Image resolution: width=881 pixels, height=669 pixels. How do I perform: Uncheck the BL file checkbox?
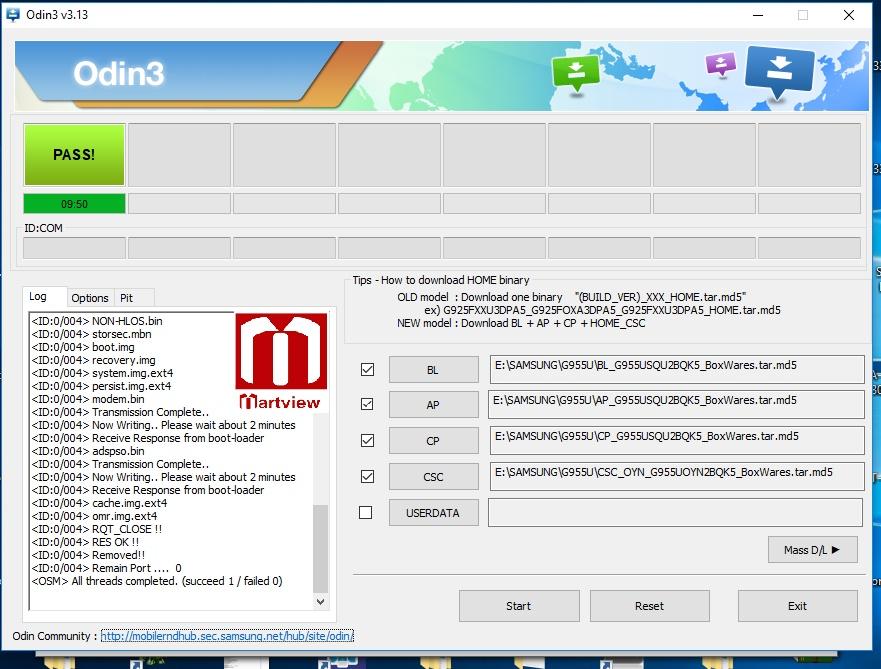[x=367, y=369]
